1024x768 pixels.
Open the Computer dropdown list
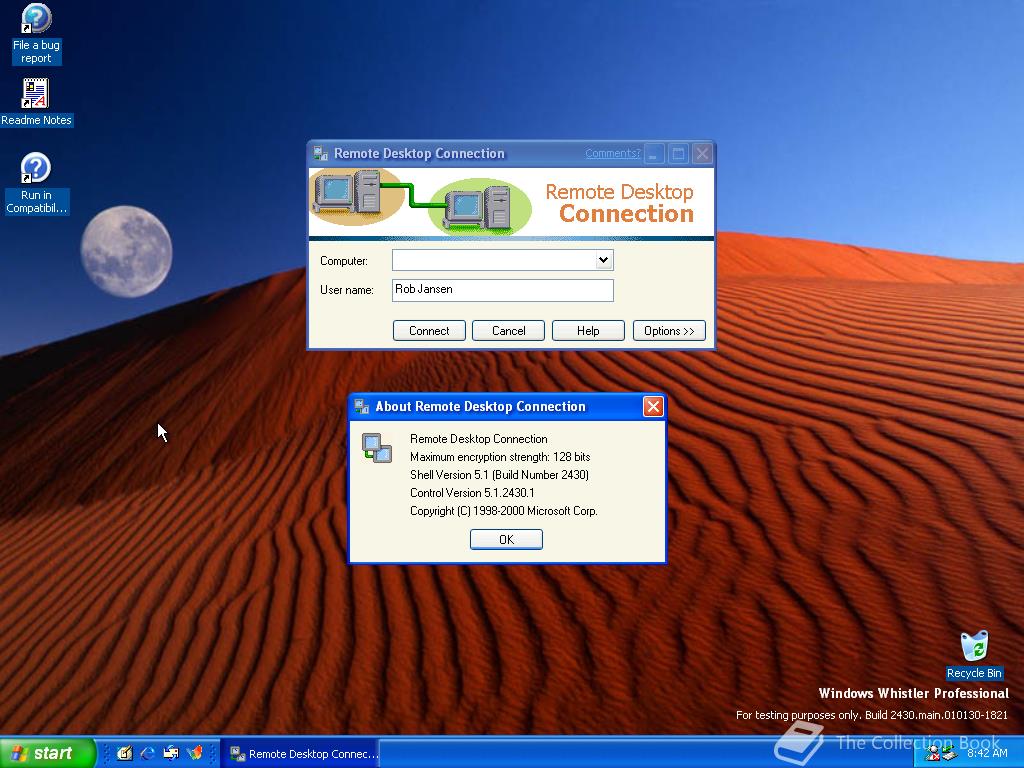[603, 260]
